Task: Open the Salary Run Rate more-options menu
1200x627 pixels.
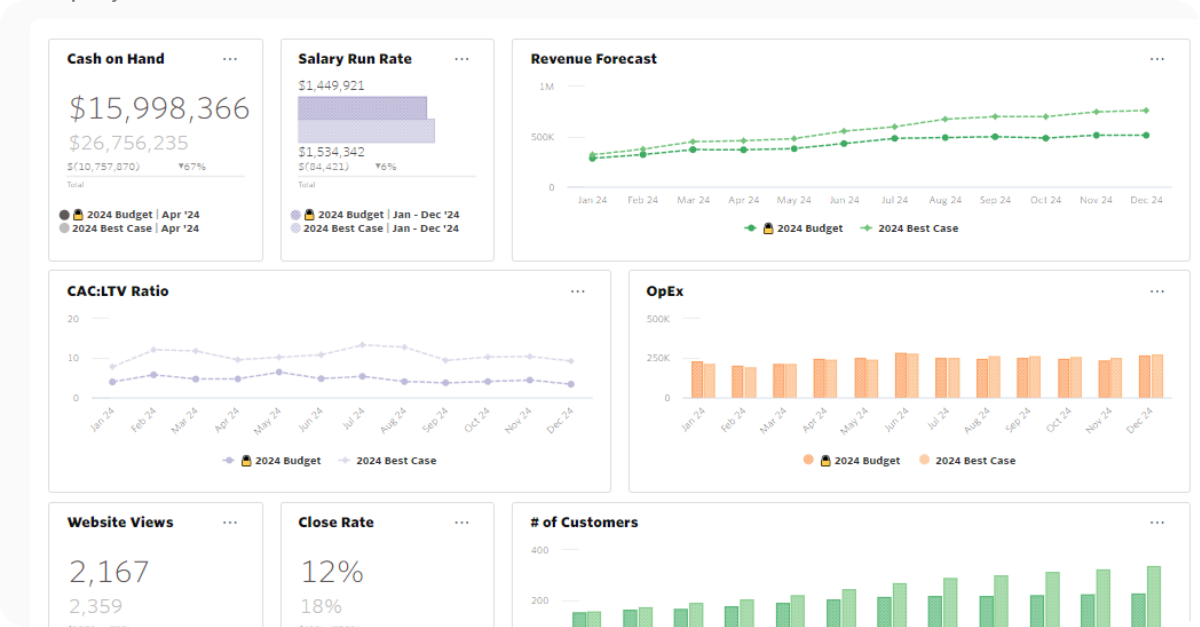Action: (x=461, y=59)
